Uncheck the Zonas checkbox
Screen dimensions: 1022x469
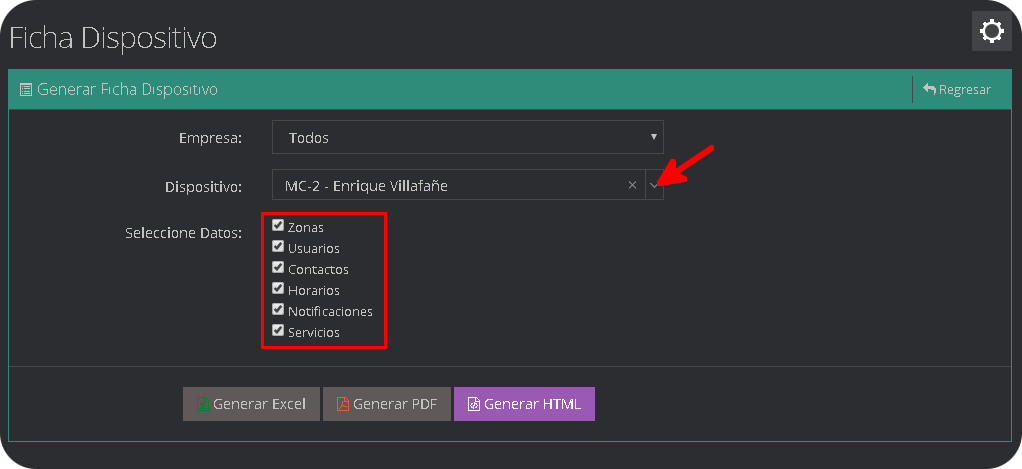tap(278, 225)
